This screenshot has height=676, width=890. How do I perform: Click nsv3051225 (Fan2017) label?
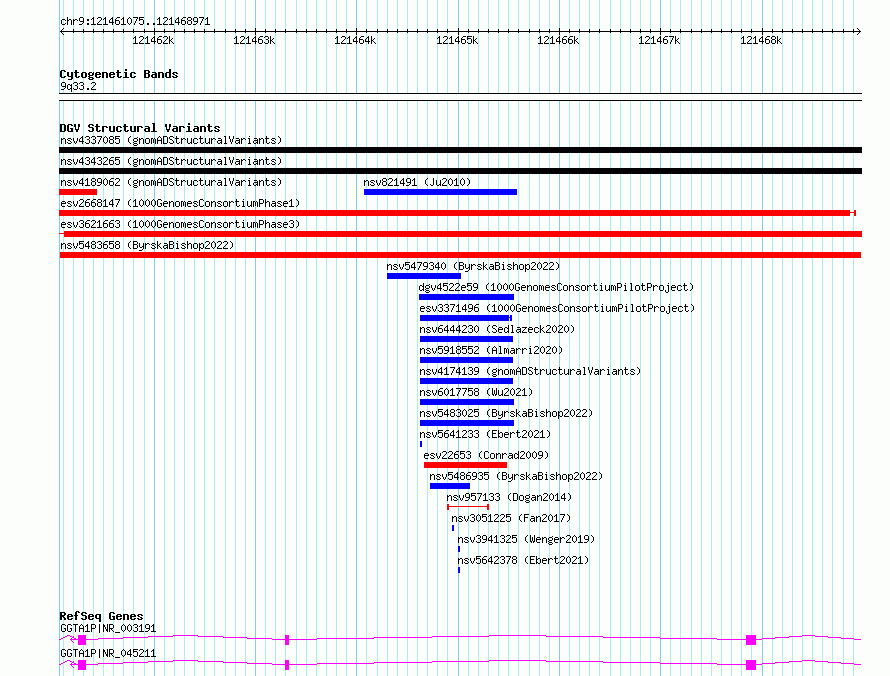click(x=511, y=518)
